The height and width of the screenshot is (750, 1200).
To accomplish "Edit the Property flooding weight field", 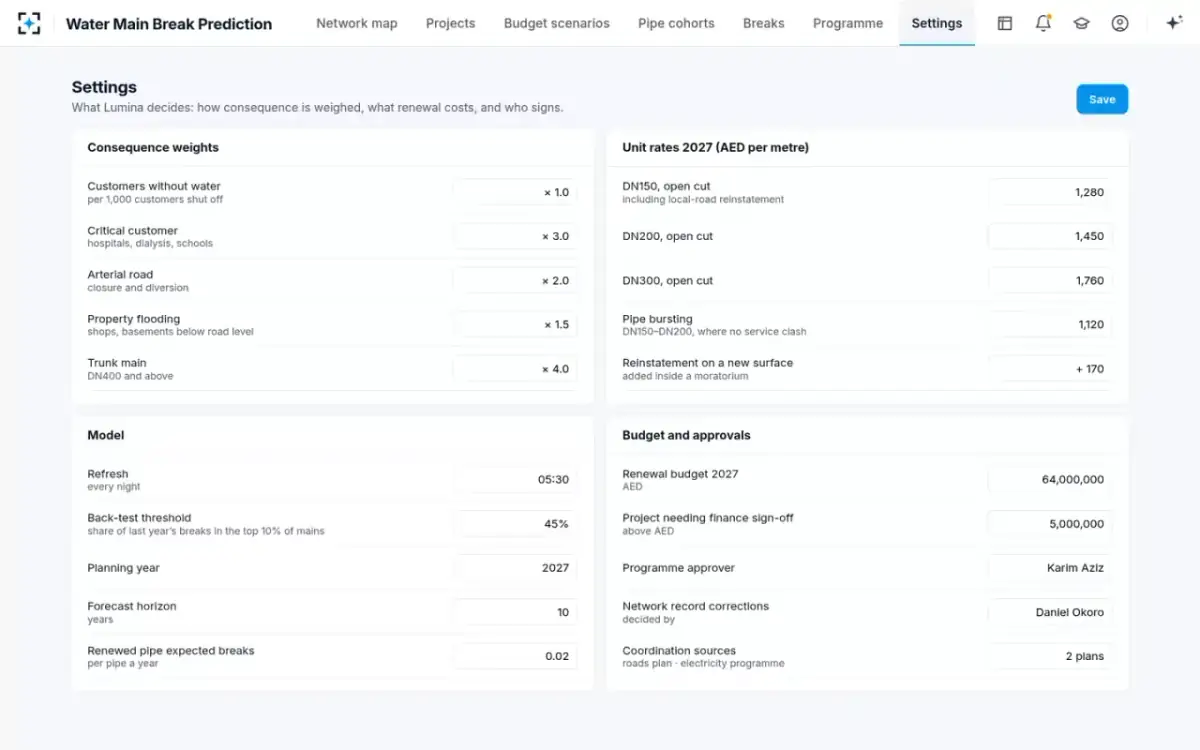I will coord(515,324).
